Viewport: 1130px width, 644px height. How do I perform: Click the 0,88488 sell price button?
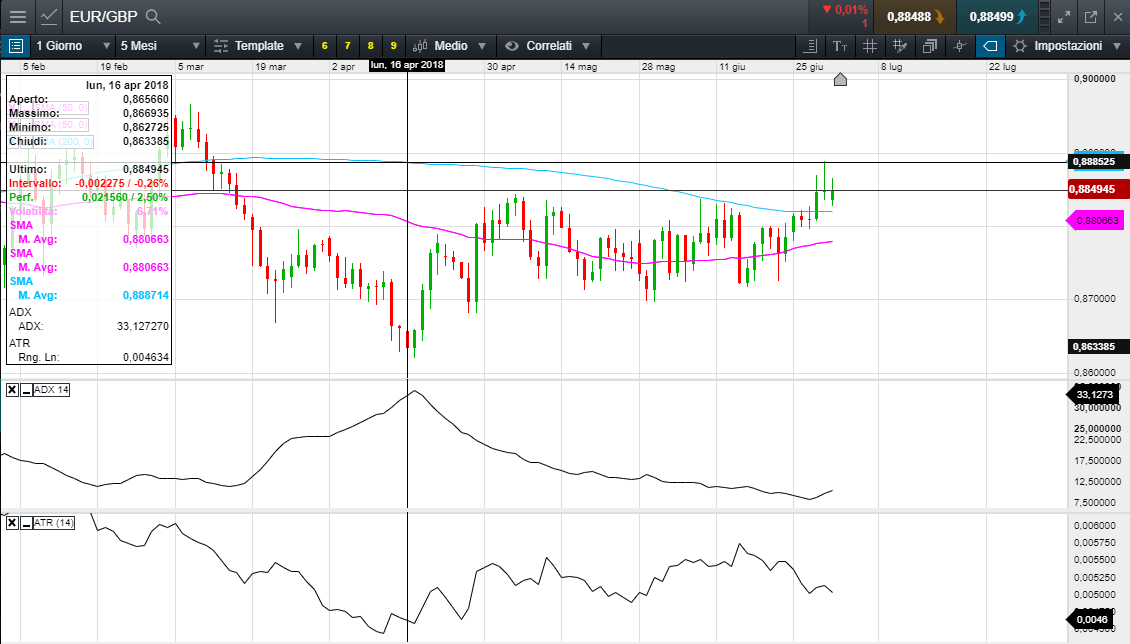coord(914,16)
